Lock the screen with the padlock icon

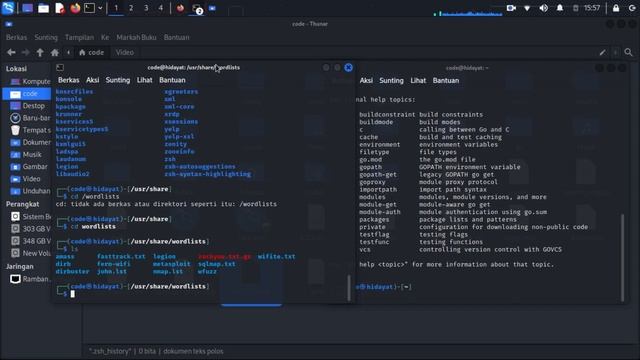coord(616,8)
